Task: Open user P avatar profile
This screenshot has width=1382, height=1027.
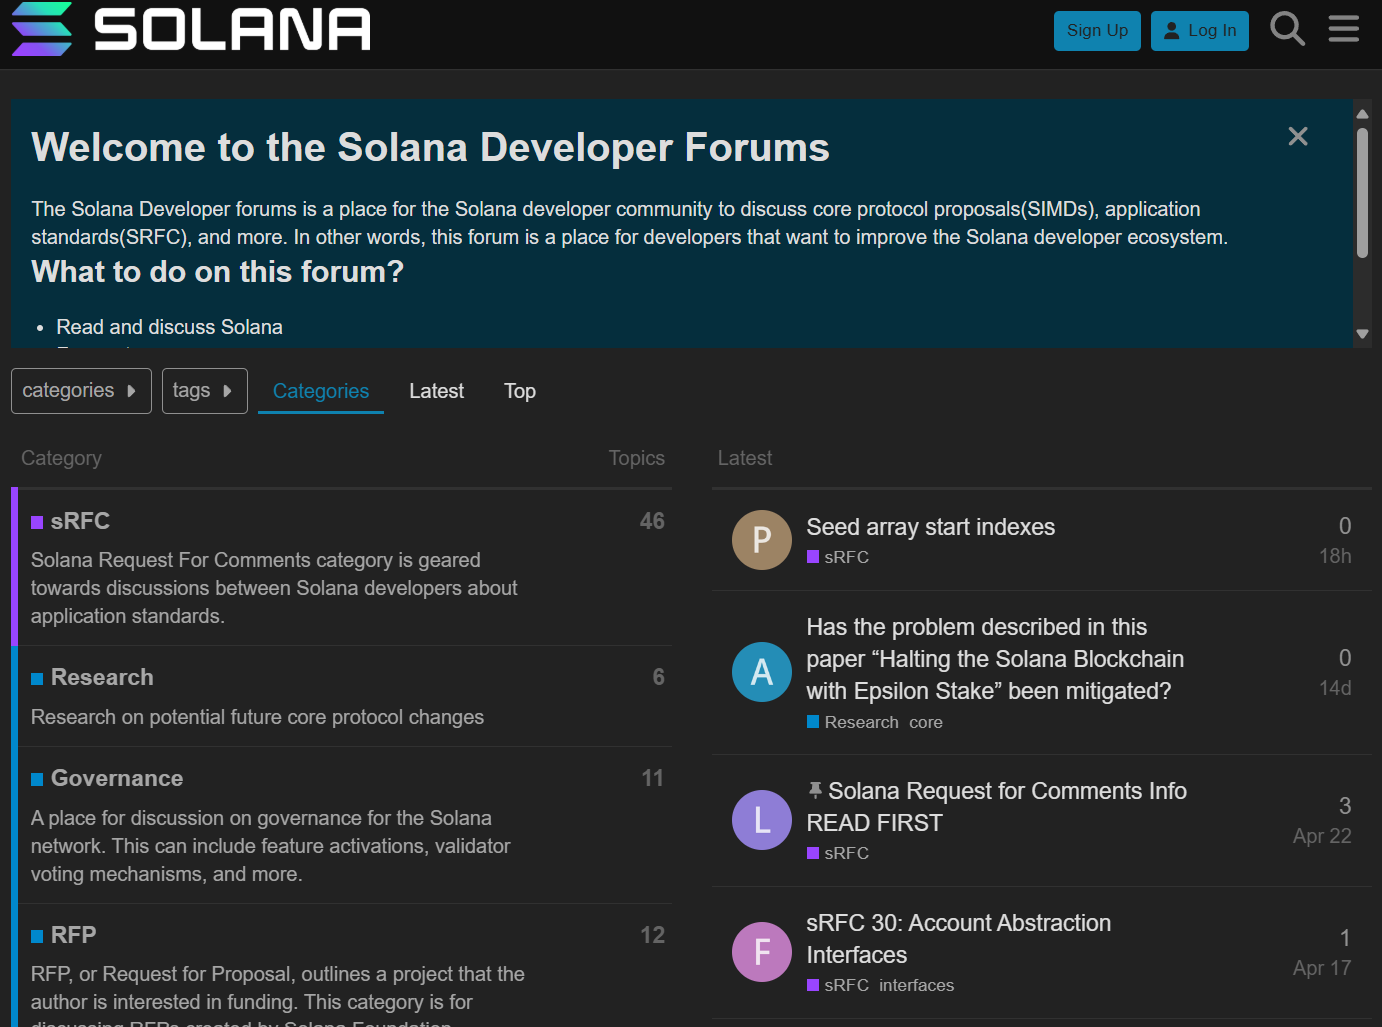Action: click(x=762, y=540)
